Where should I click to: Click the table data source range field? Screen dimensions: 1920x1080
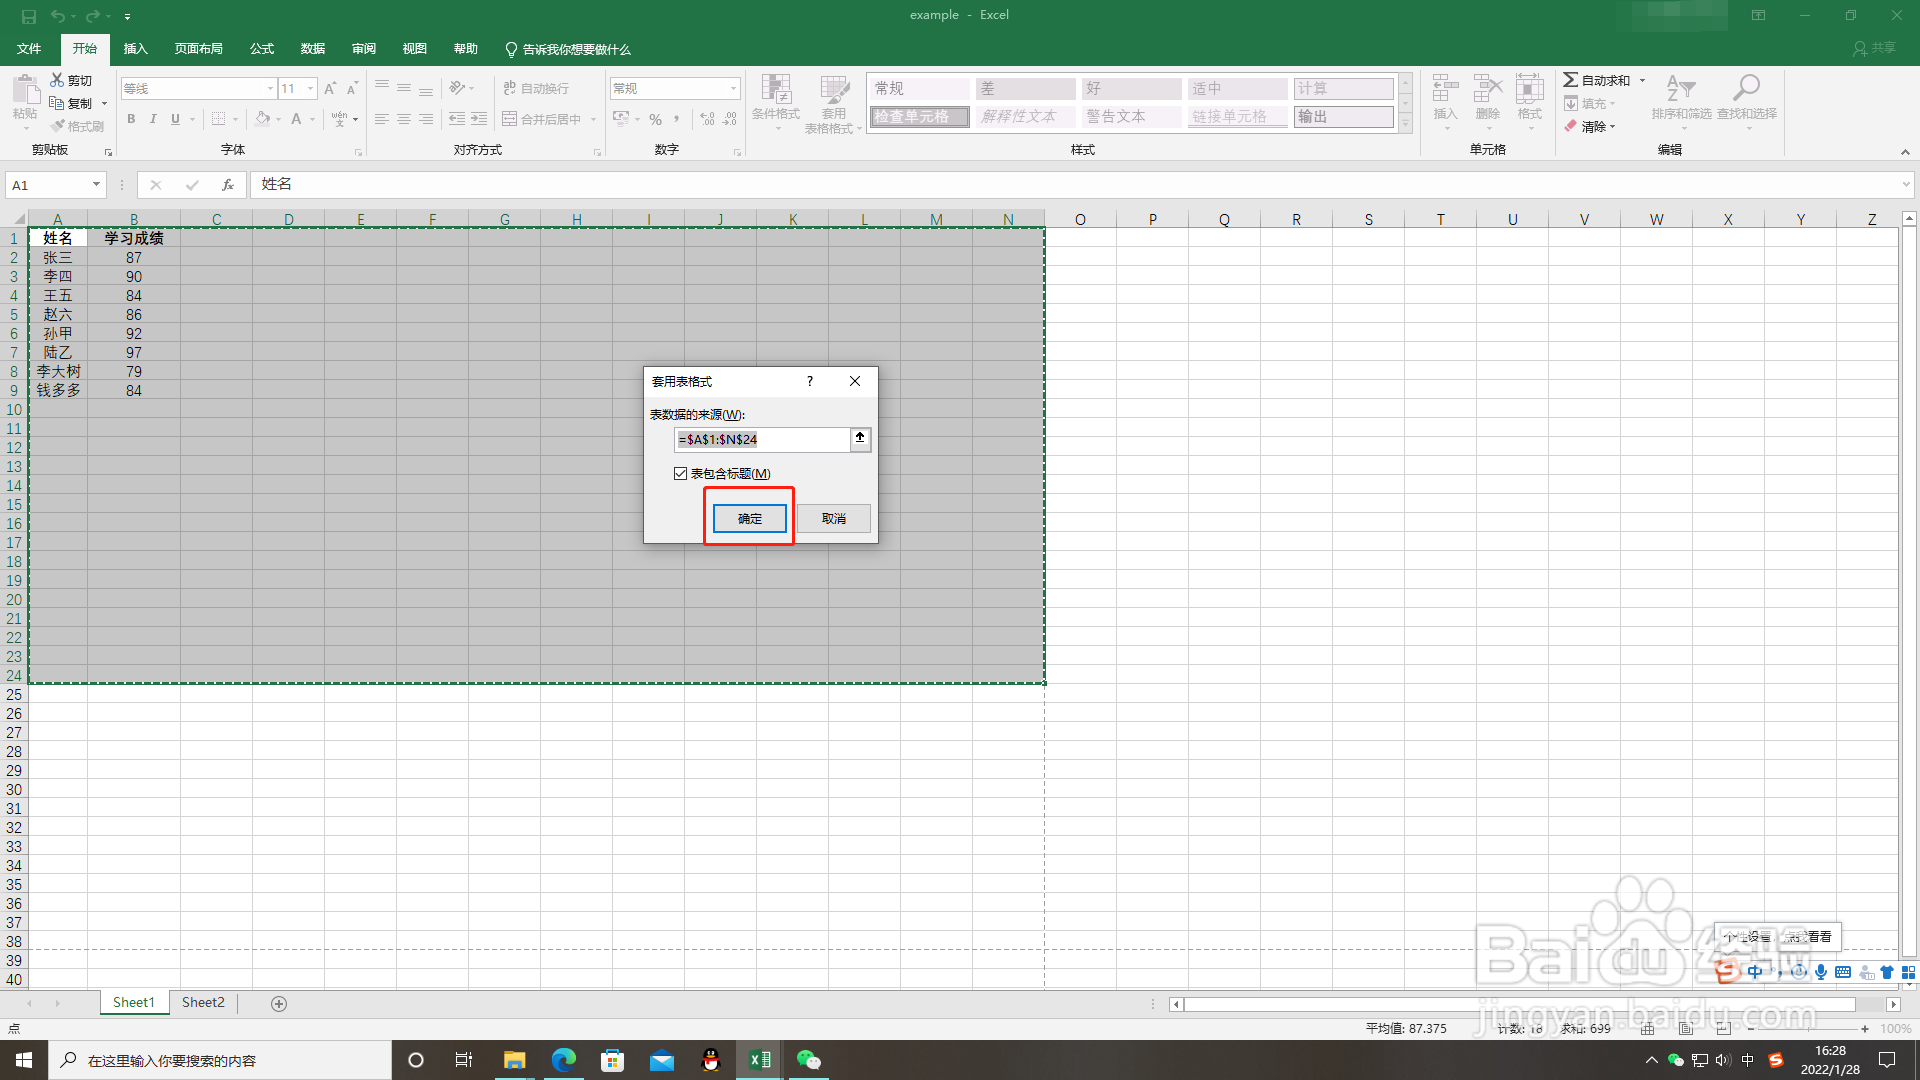pyautogui.click(x=761, y=440)
